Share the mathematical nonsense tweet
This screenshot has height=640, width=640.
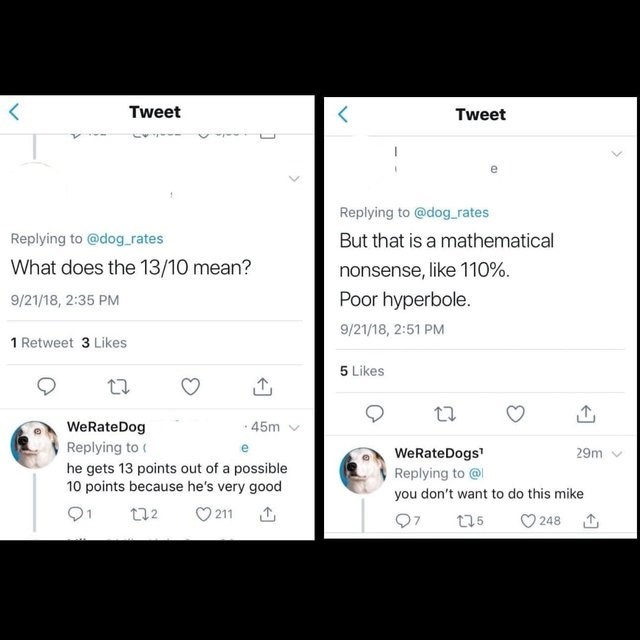click(x=588, y=413)
